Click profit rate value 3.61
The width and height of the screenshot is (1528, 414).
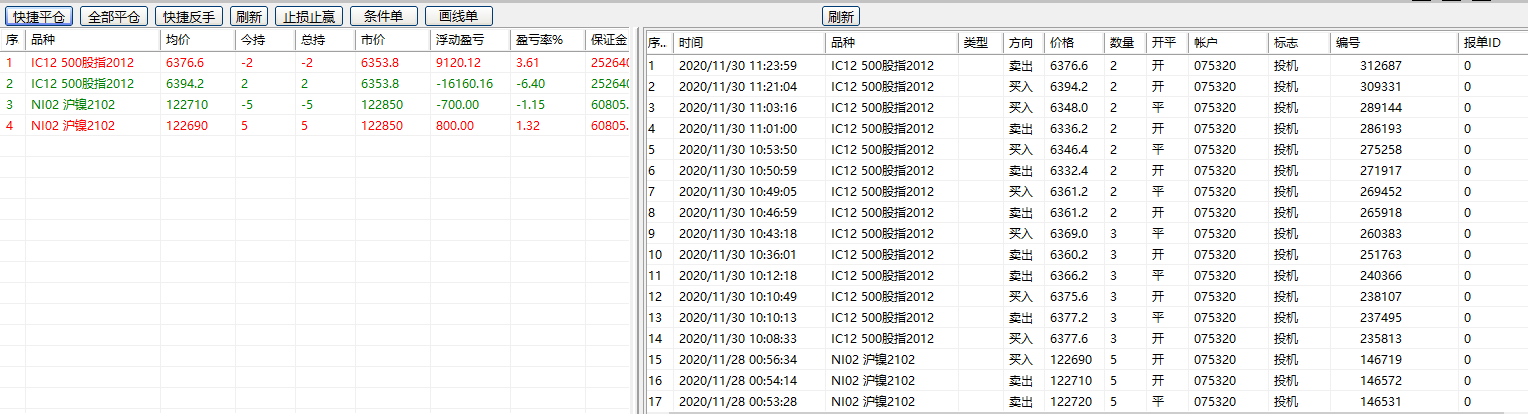(526, 63)
